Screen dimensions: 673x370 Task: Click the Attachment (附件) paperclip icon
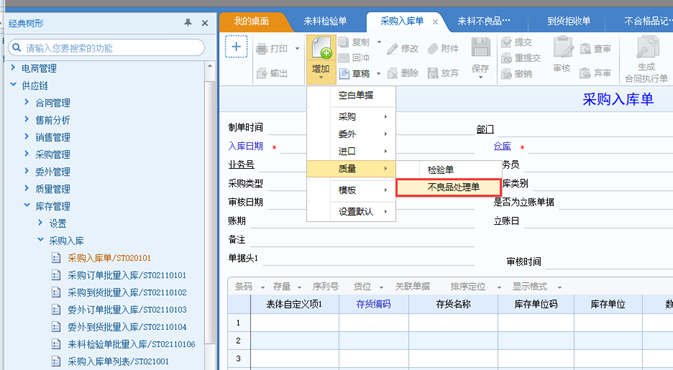[433, 49]
